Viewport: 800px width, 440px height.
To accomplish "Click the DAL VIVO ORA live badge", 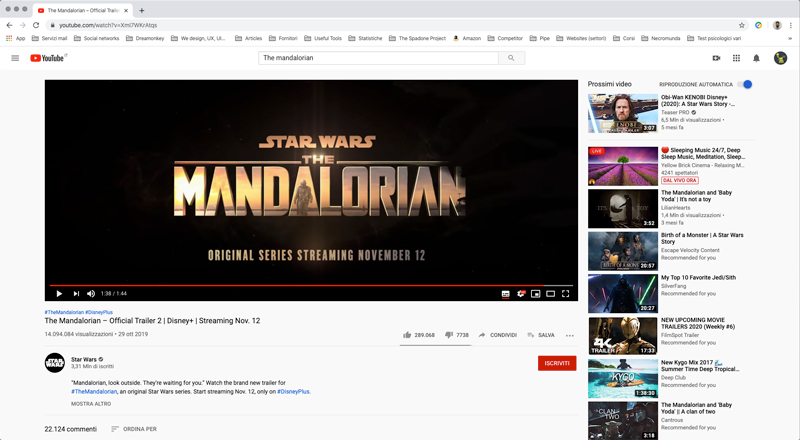I will [680, 180].
